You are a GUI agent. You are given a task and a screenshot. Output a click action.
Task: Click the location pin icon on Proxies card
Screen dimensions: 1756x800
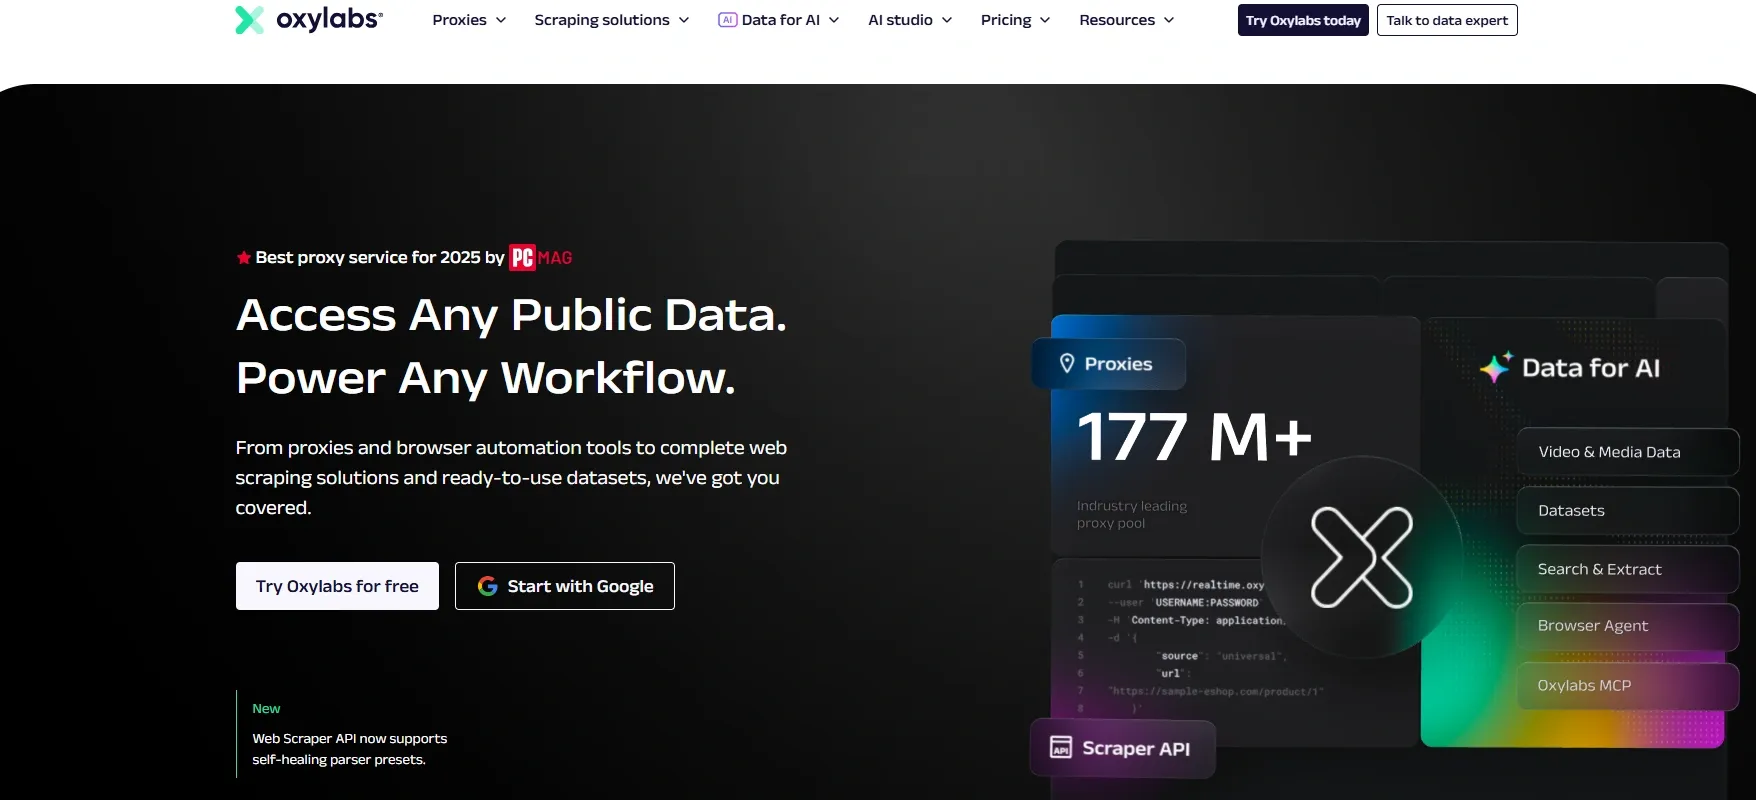(x=1067, y=363)
